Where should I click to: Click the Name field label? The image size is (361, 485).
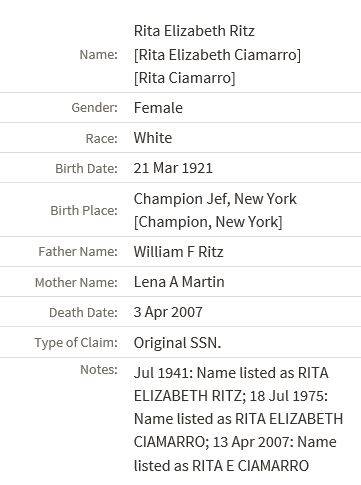(98, 55)
